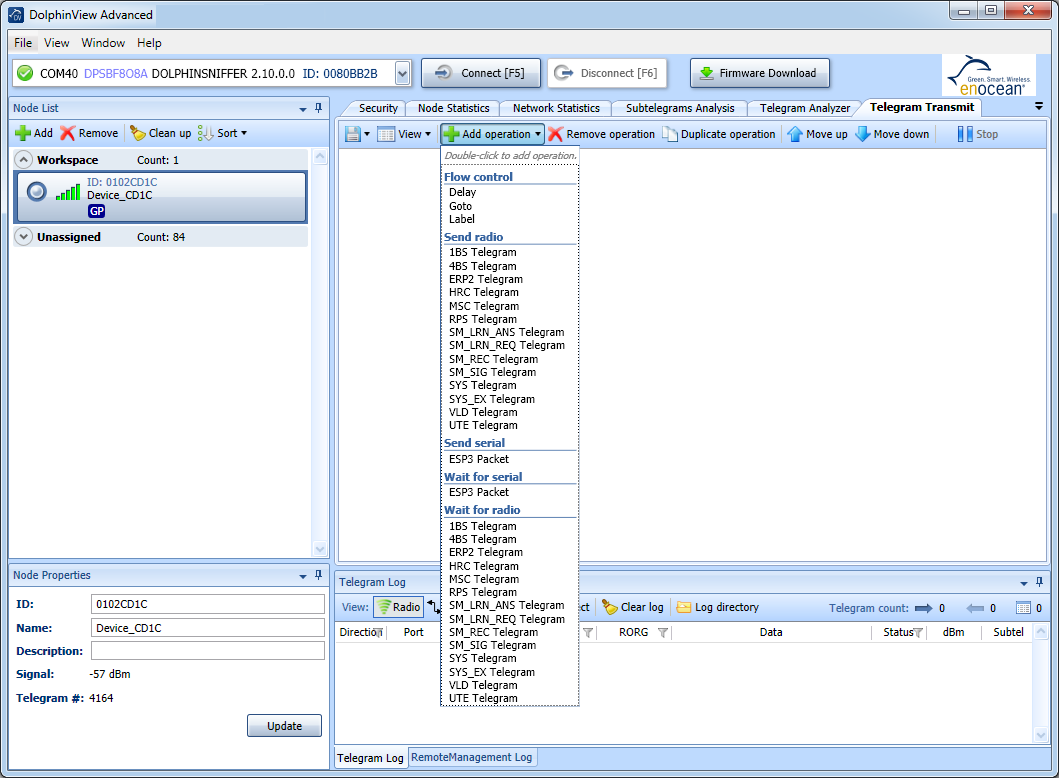Click the Stop icon in toolbar
The width and height of the screenshot is (1059, 778).
pos(965,134)
